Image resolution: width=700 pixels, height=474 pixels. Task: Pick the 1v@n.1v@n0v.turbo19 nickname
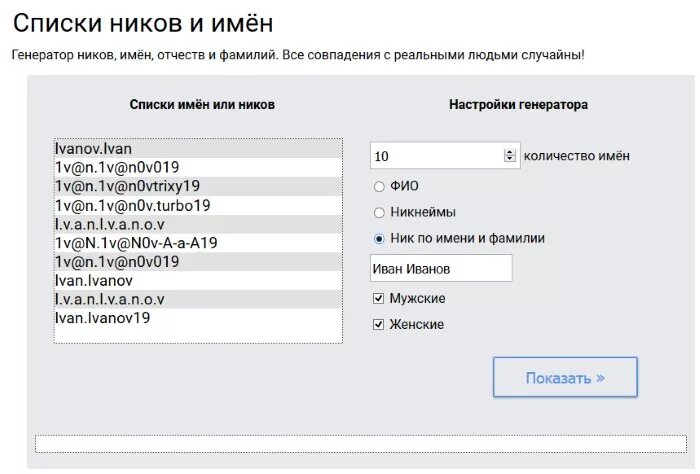[x=198, y=205]
